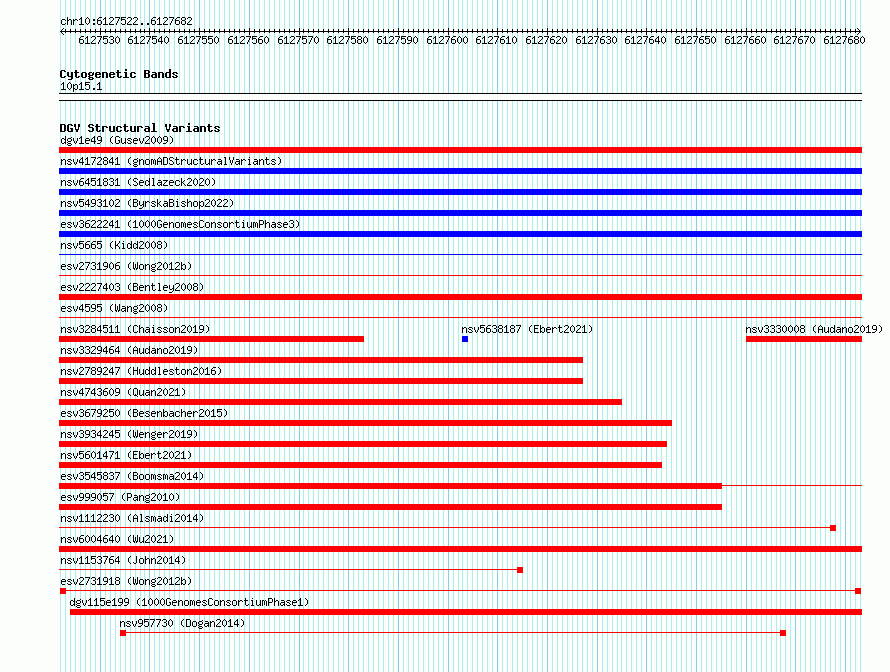The height and width of the screenshot is (672, 890).
Task: Open nsv4172841 (gnomADStructuralVariants) variant
Action: (x=171, y=161)
